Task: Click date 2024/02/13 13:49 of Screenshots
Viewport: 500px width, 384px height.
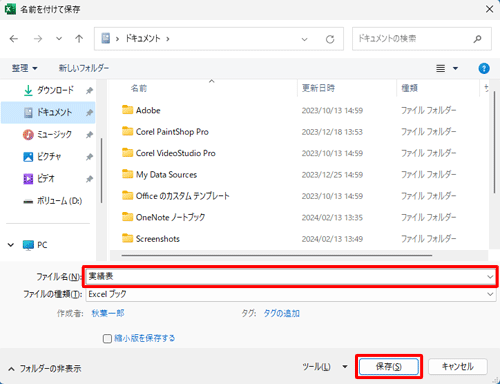Action: [x=332, y=239]
